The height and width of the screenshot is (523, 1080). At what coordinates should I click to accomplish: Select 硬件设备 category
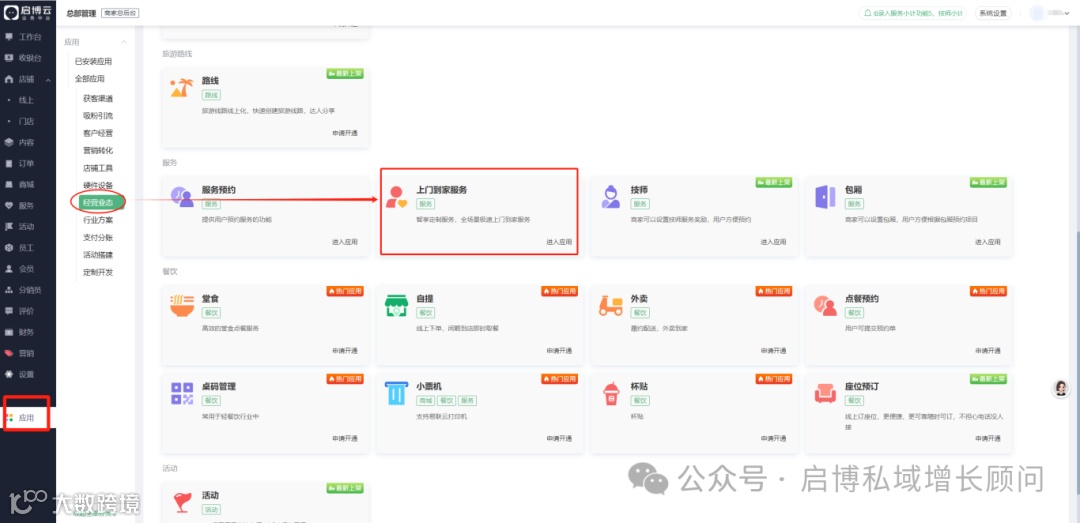pyautogui.click(x=98, y=185)
